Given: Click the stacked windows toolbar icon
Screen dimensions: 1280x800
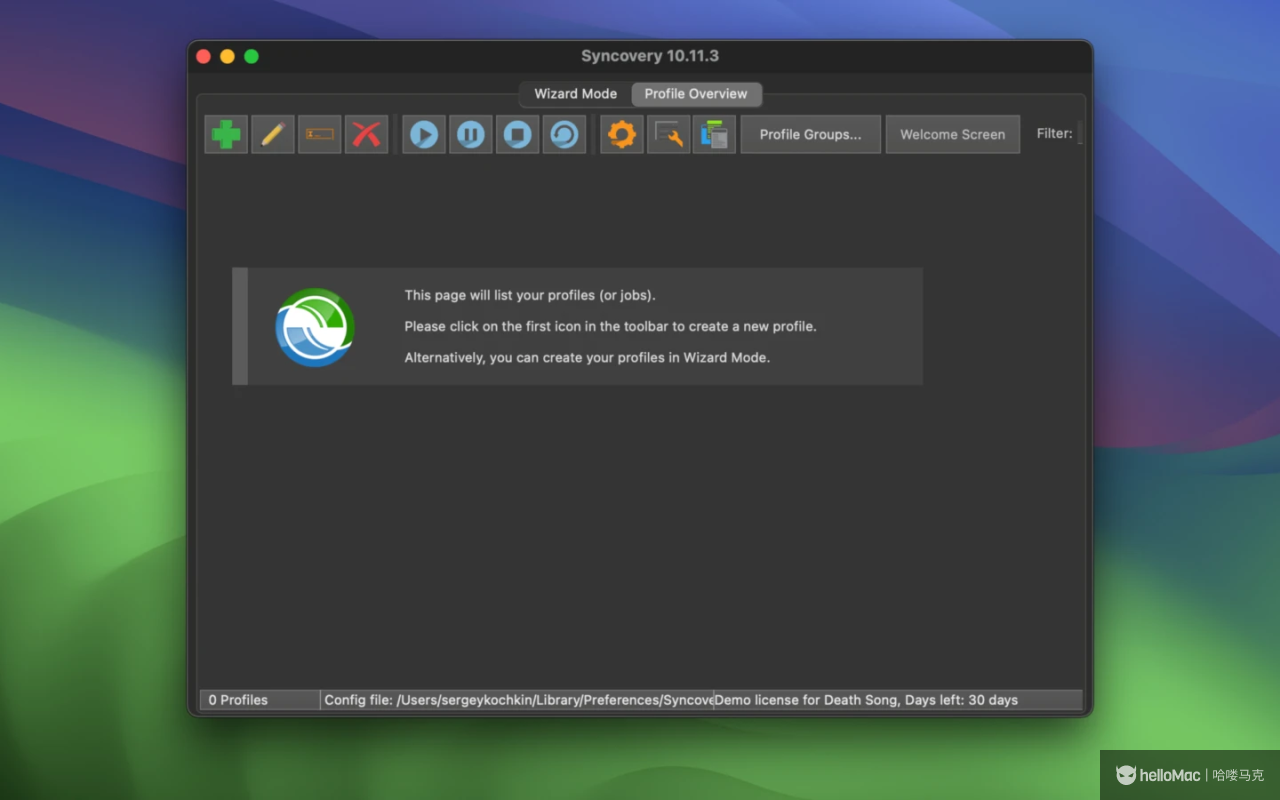Looking at the screenshot, I should tap(714, 134).
